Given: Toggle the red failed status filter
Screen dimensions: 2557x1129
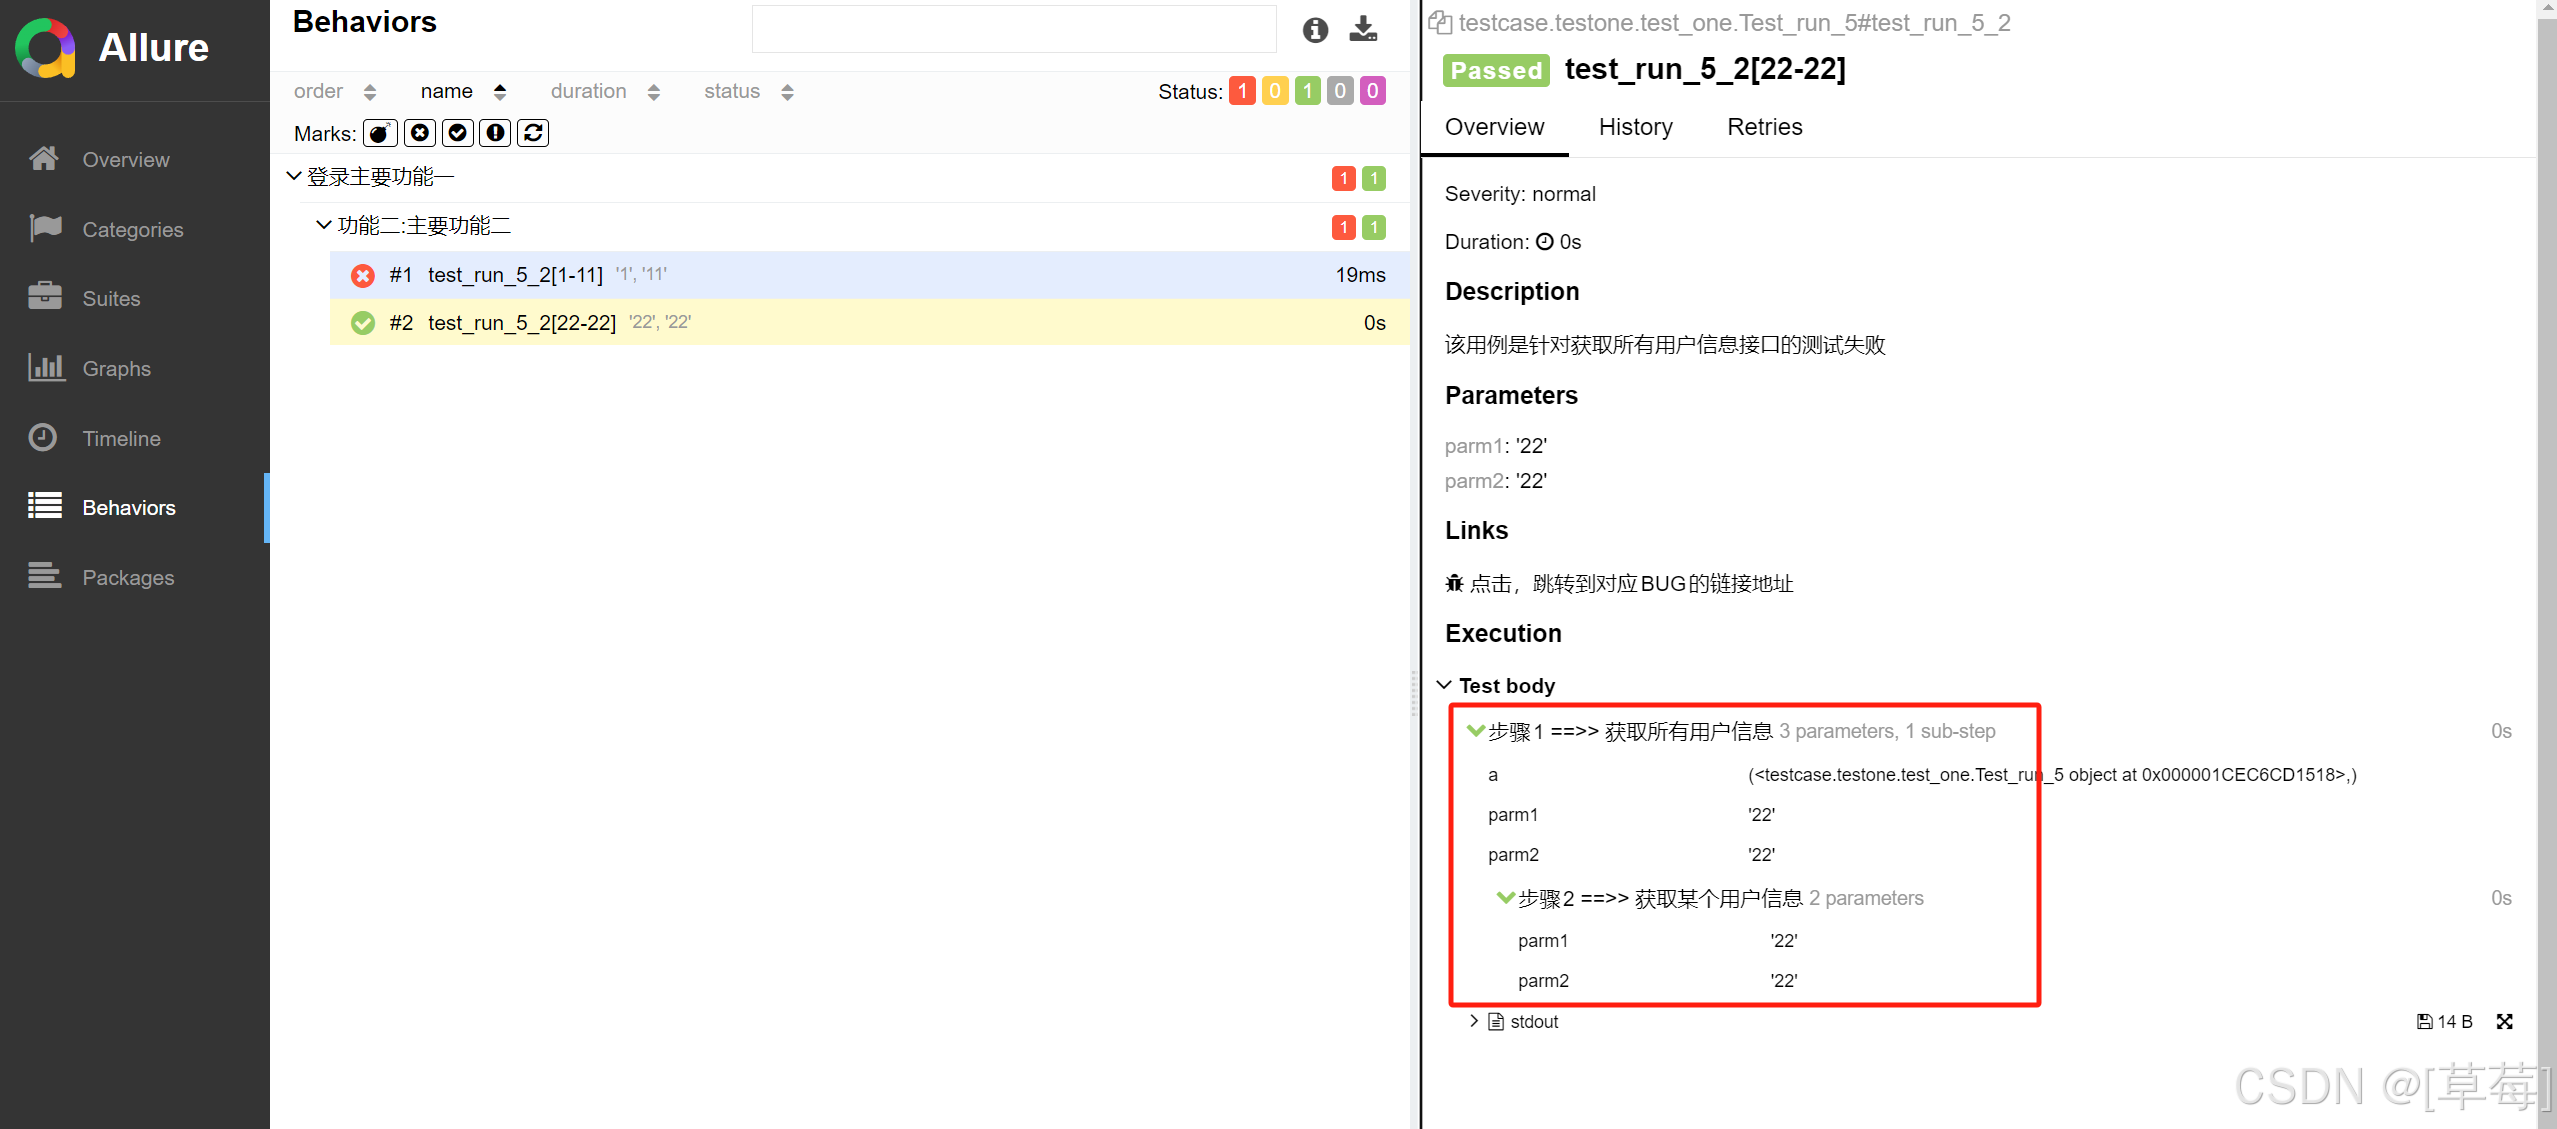Looking at the screenshot, I should [1242, 91].
